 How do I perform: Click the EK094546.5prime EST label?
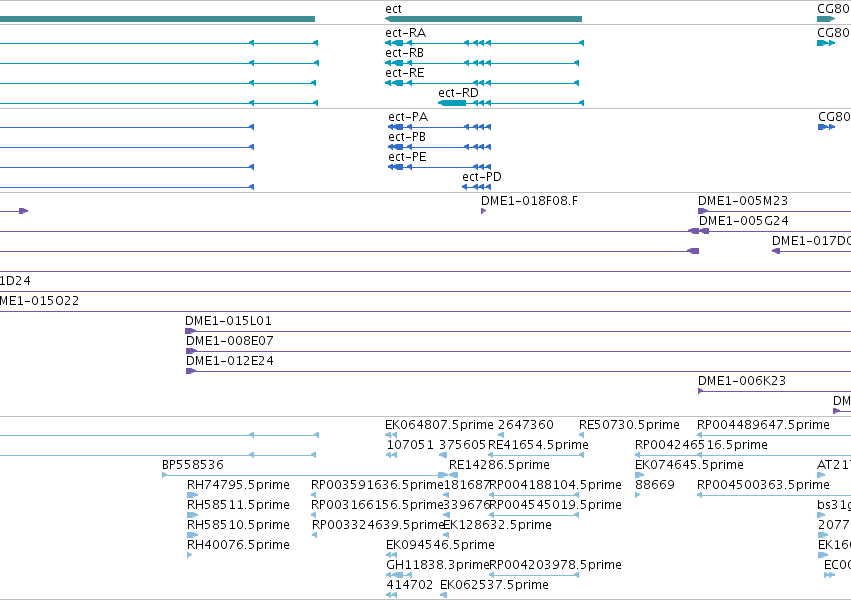coord(440,545)
